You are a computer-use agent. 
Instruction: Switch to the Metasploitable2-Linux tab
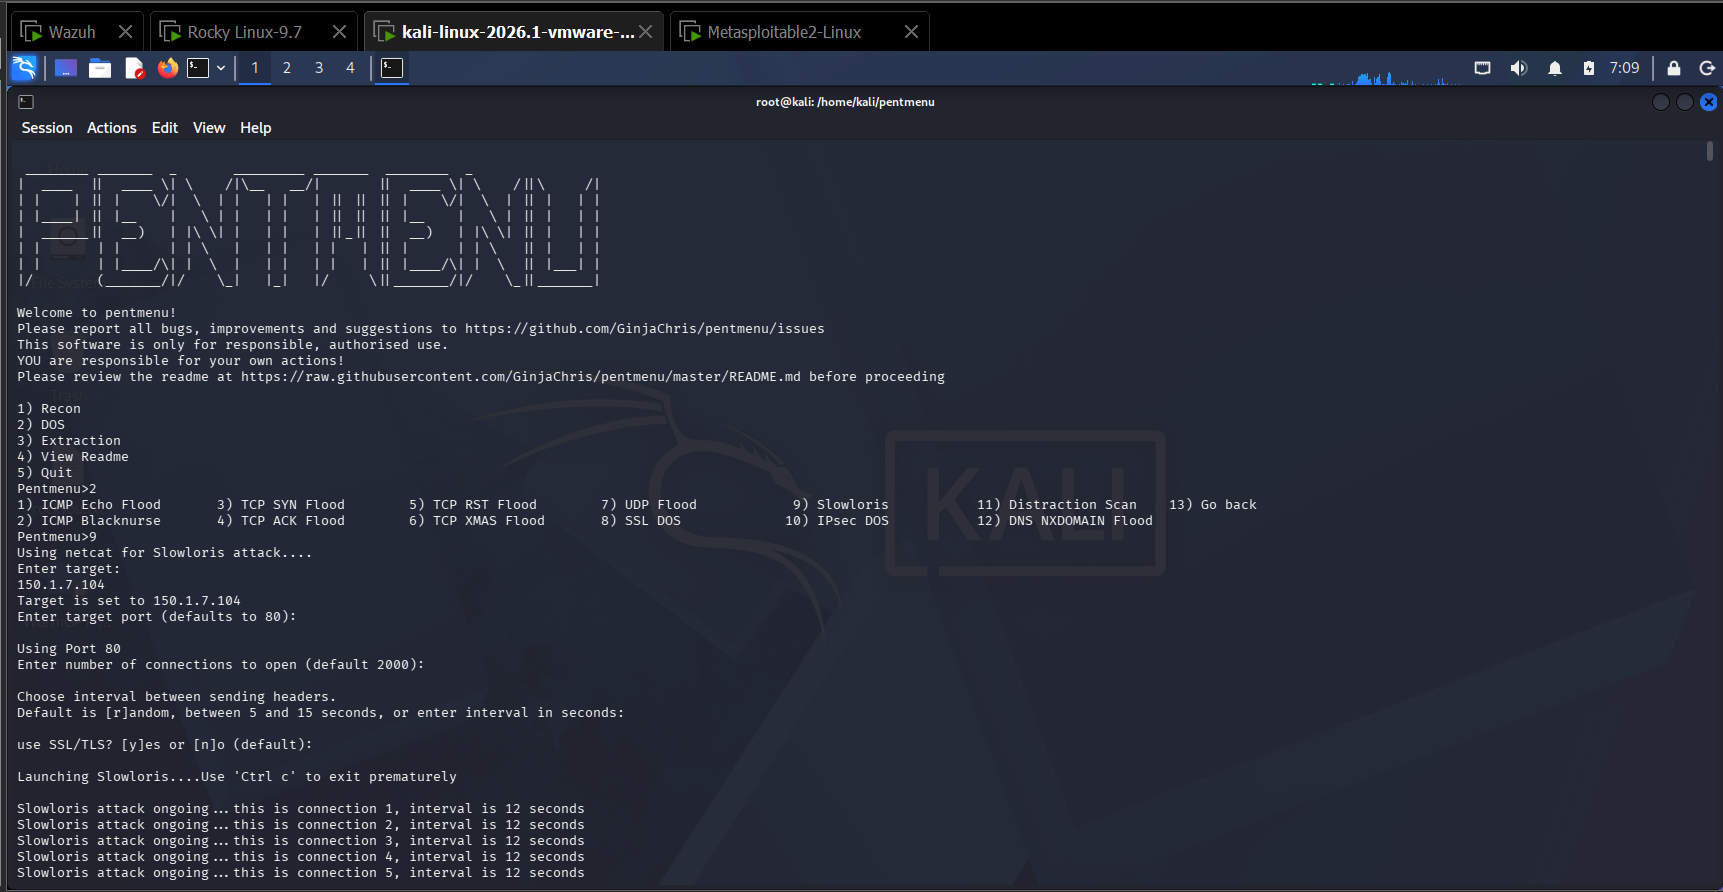784,32
